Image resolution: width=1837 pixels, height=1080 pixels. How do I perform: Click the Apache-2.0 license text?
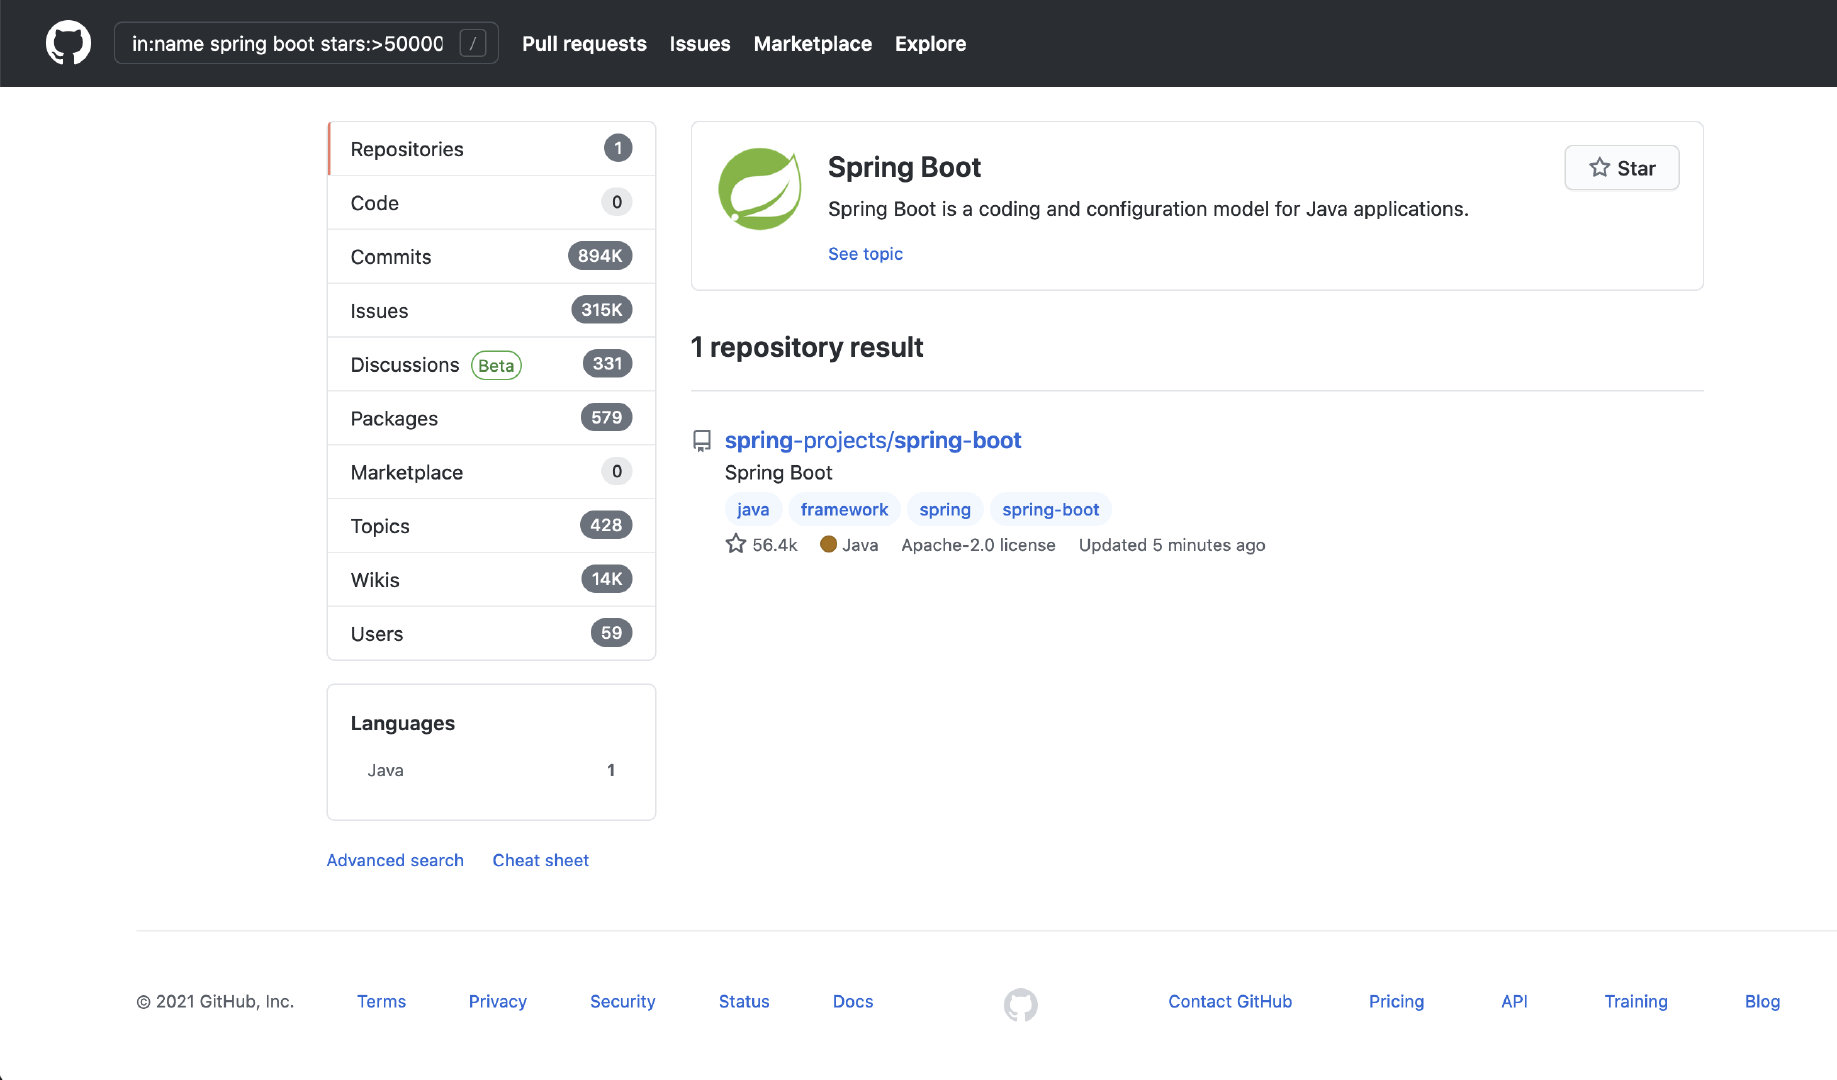pyautogui.click(x=978, y=545)
